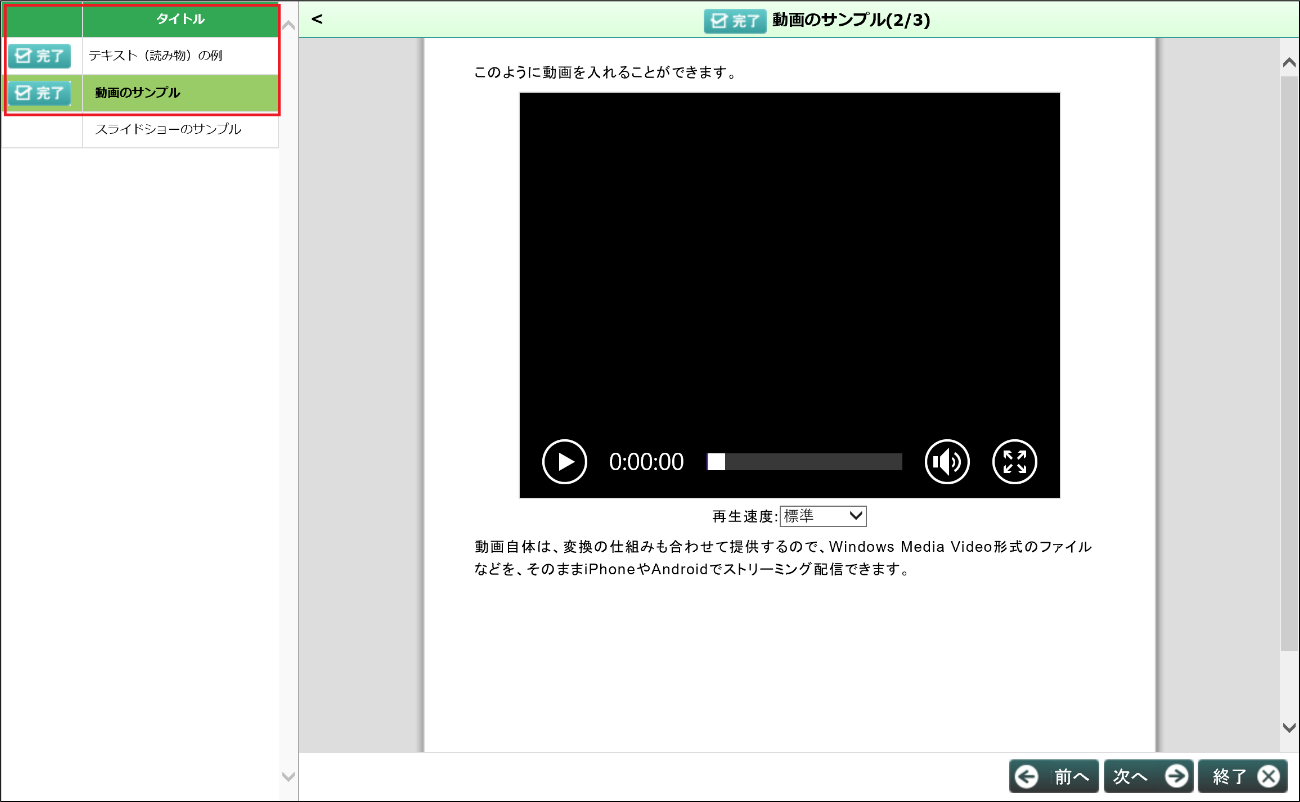The width and height of the screenshot is (1300, 802).
Task: Go to next page with 次へ button
Action: tap(1149, 776)
